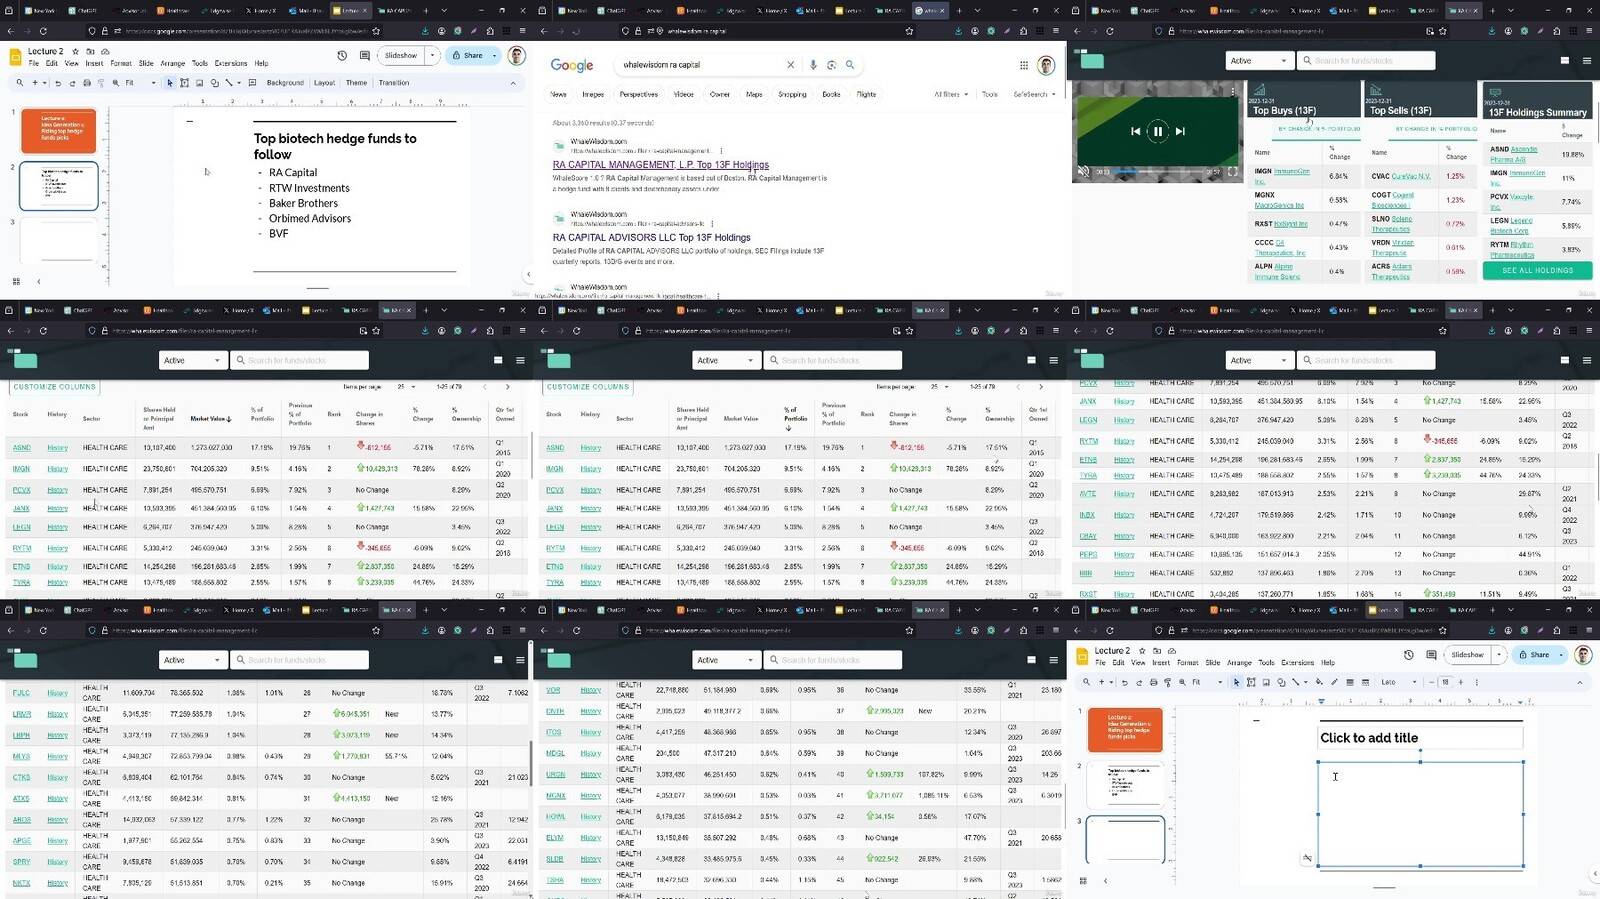Viewport: 1600px width, 899px height.
Task: Click the 'Click to add title' placeholder
Action: pyautogui.click(x=1420, y=738)
